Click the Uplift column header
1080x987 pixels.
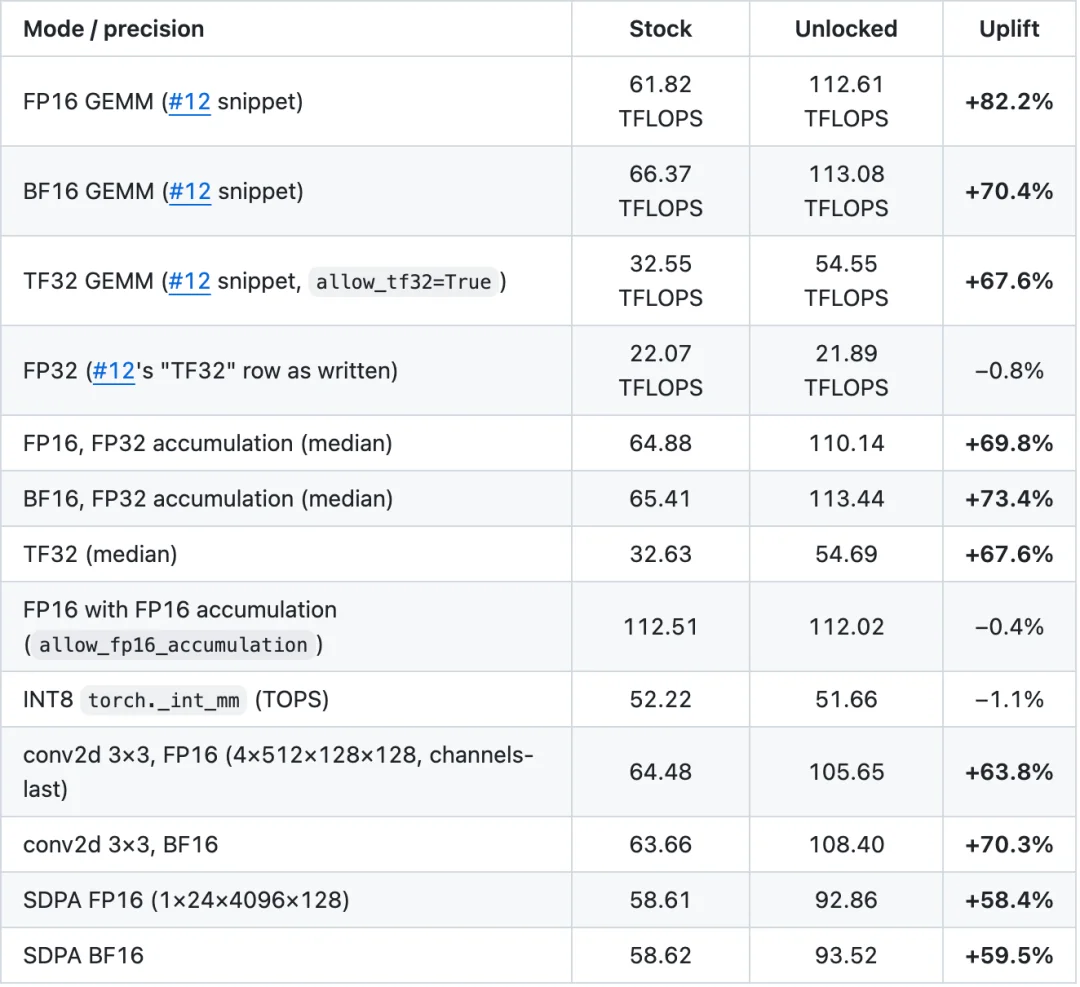pyautogui.click(x=1010, y=29)
